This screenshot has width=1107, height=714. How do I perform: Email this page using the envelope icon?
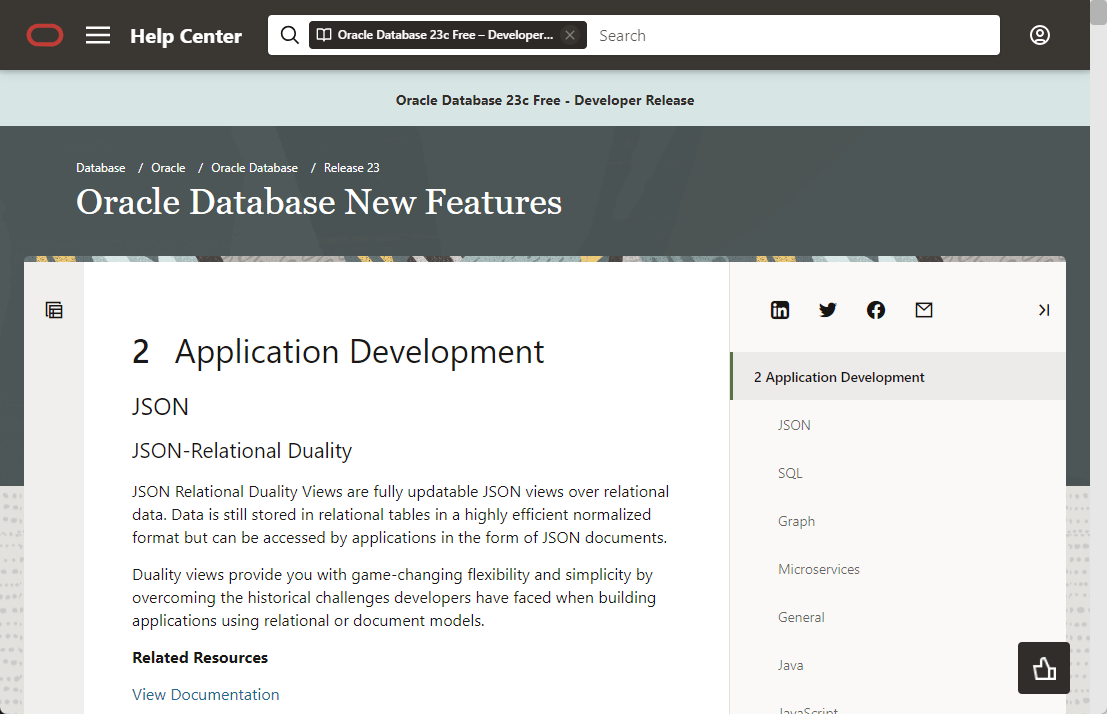[924, 310]
